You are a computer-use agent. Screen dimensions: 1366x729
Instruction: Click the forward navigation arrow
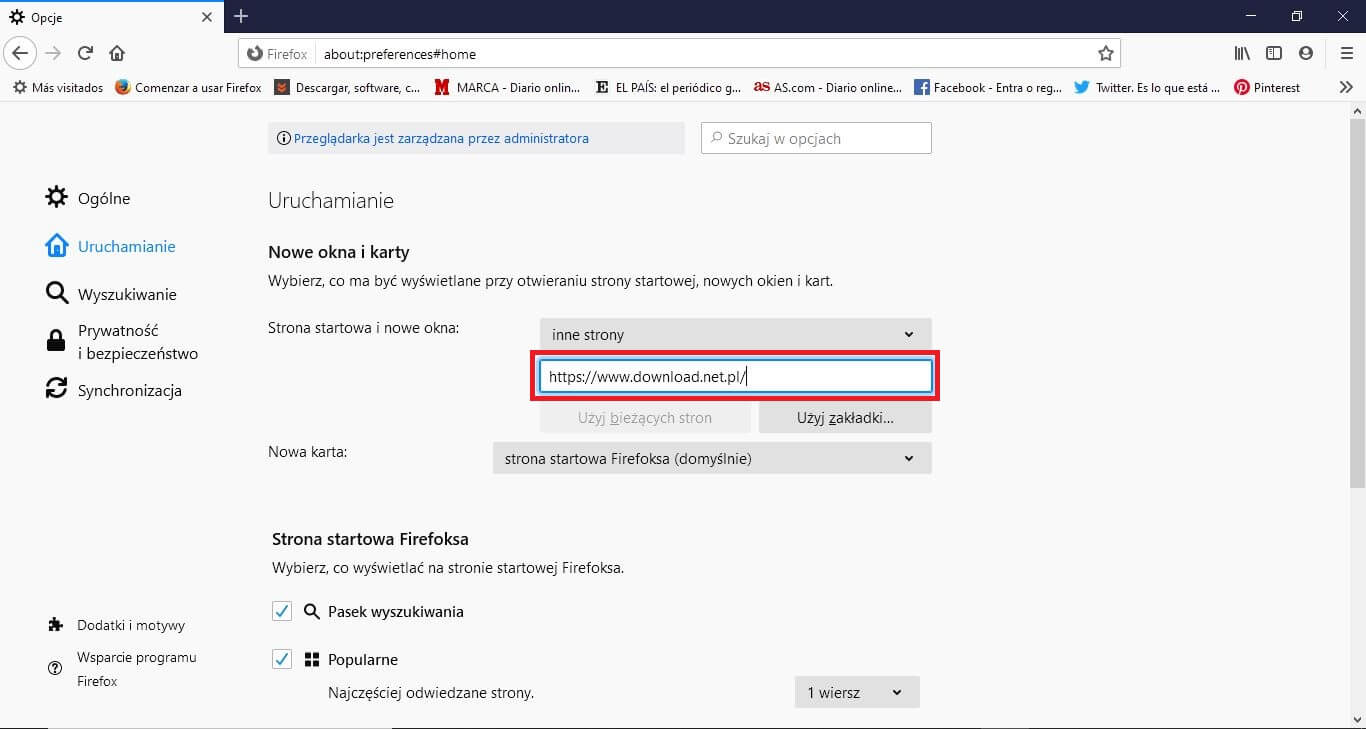tap(53, 53)
